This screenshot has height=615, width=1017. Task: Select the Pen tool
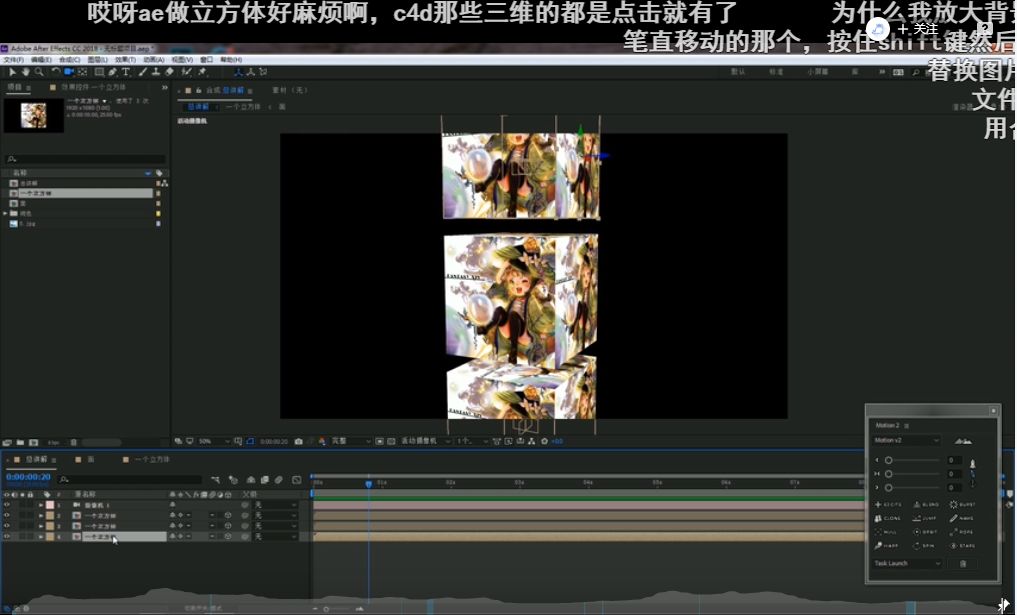pyautogui.click(x=112, y=72)
